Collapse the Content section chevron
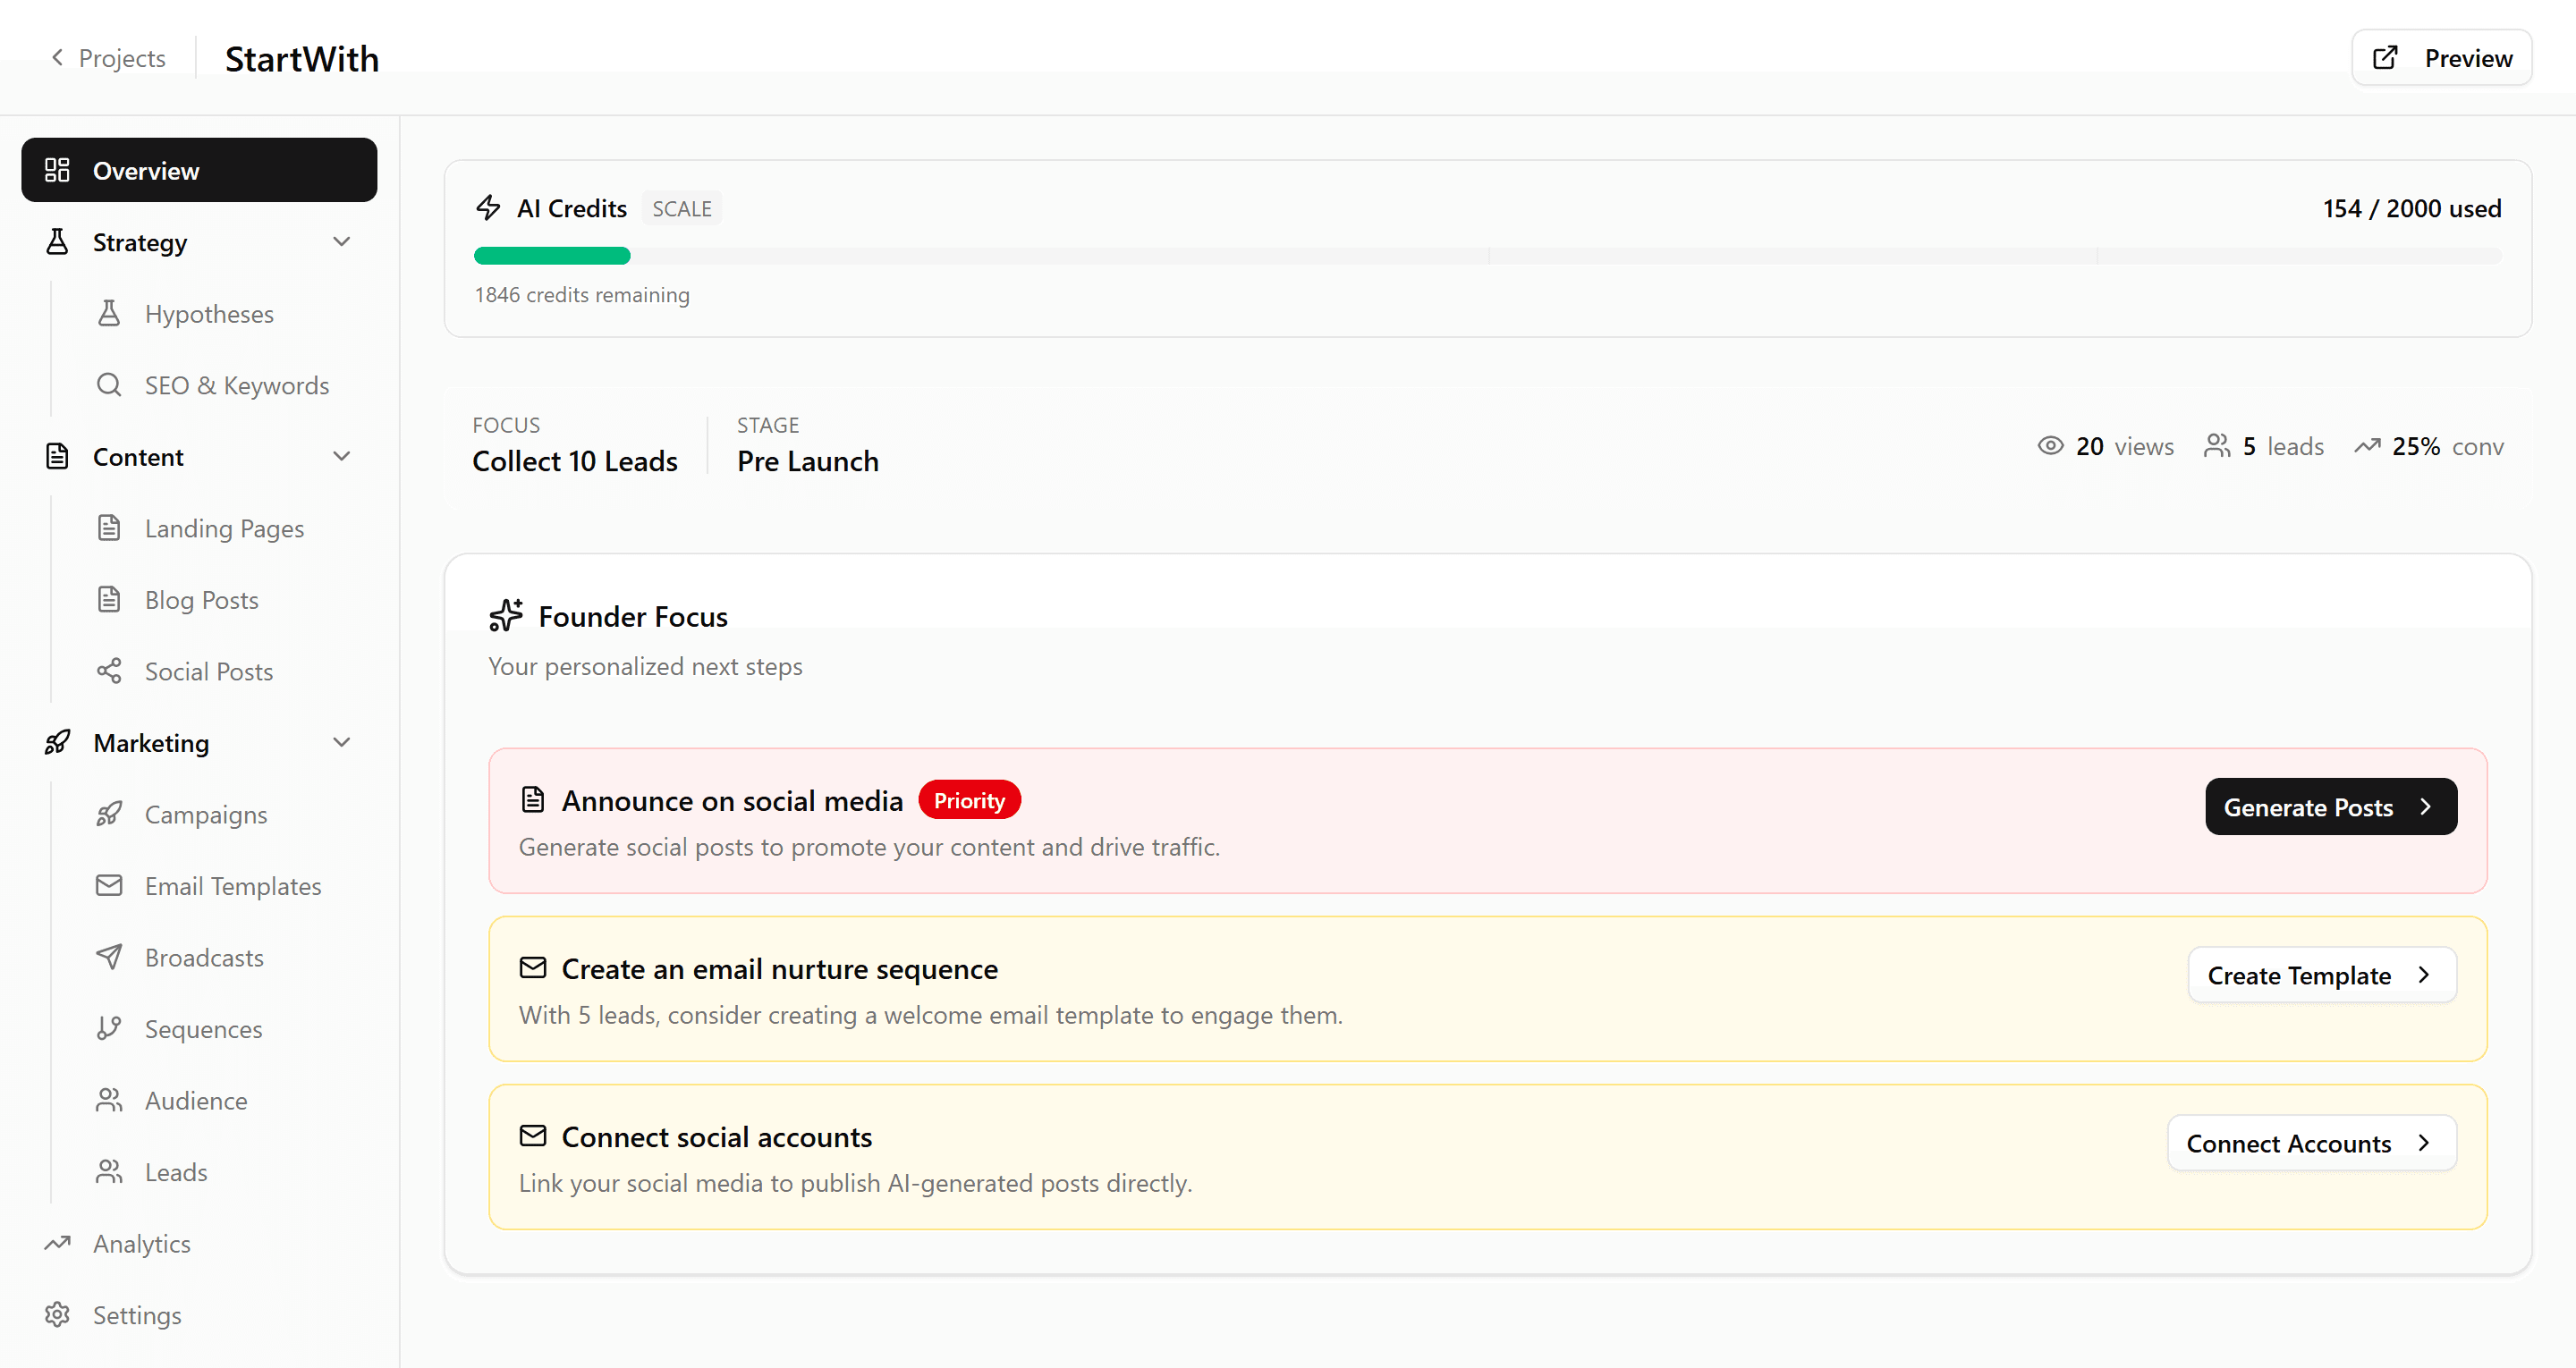 pos(342,457)
